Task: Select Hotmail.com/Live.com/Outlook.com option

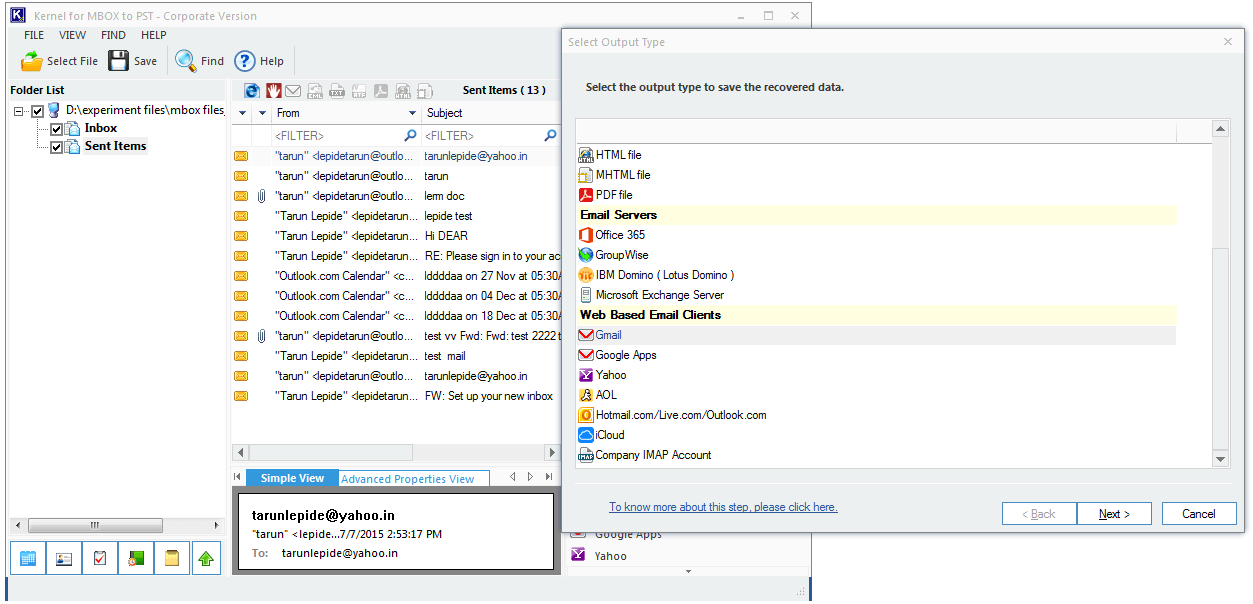Action: (673, 415)
